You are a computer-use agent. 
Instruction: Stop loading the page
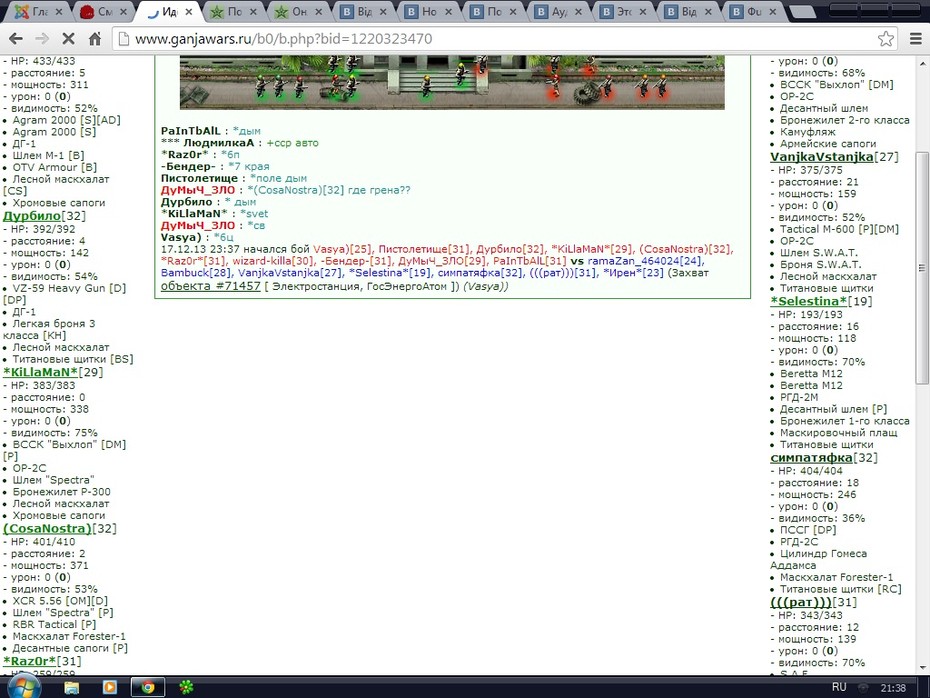point(68,39)
